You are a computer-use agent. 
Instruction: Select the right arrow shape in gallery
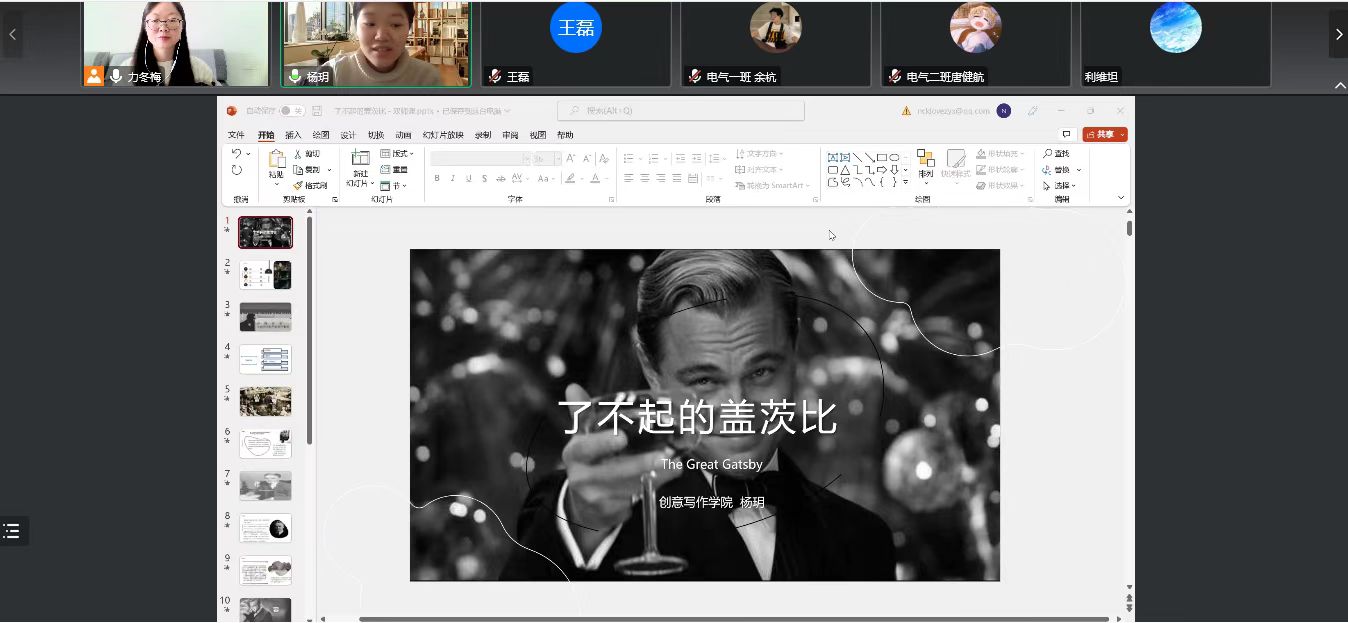[x=882, y=170]
